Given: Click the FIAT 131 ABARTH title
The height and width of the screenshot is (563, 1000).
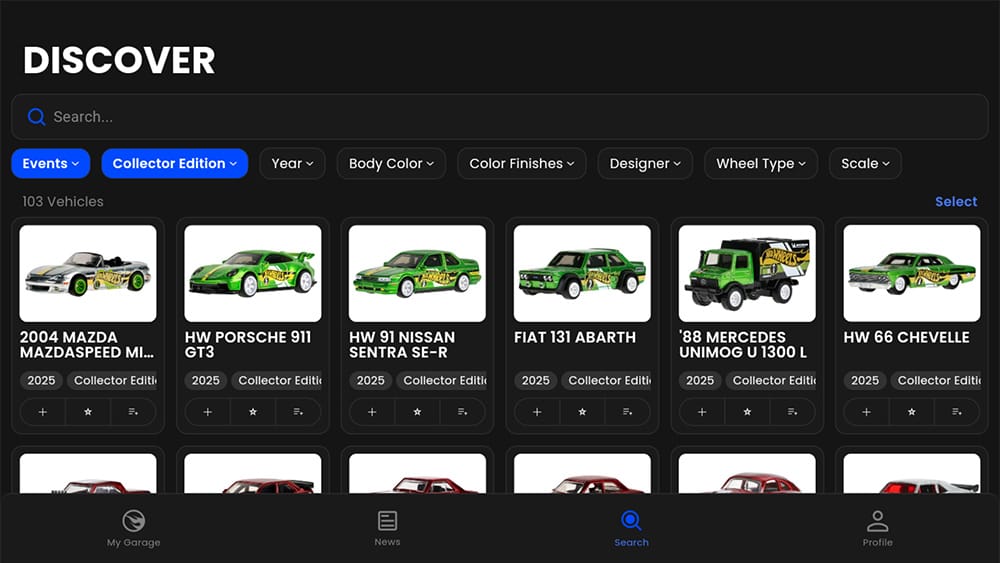Looking at the screenshot, I should point(575,337).
